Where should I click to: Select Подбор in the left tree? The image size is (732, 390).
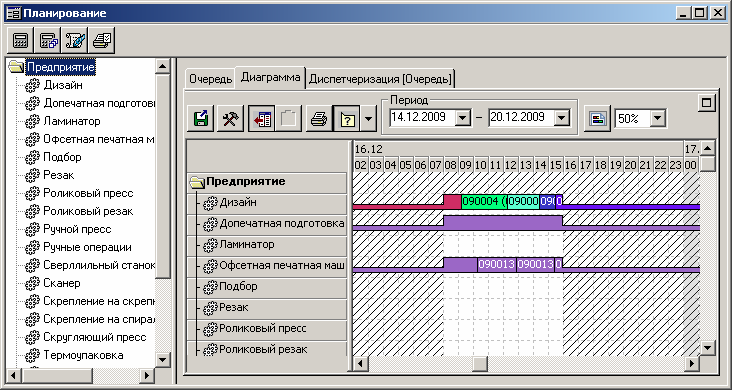[62, 157]
